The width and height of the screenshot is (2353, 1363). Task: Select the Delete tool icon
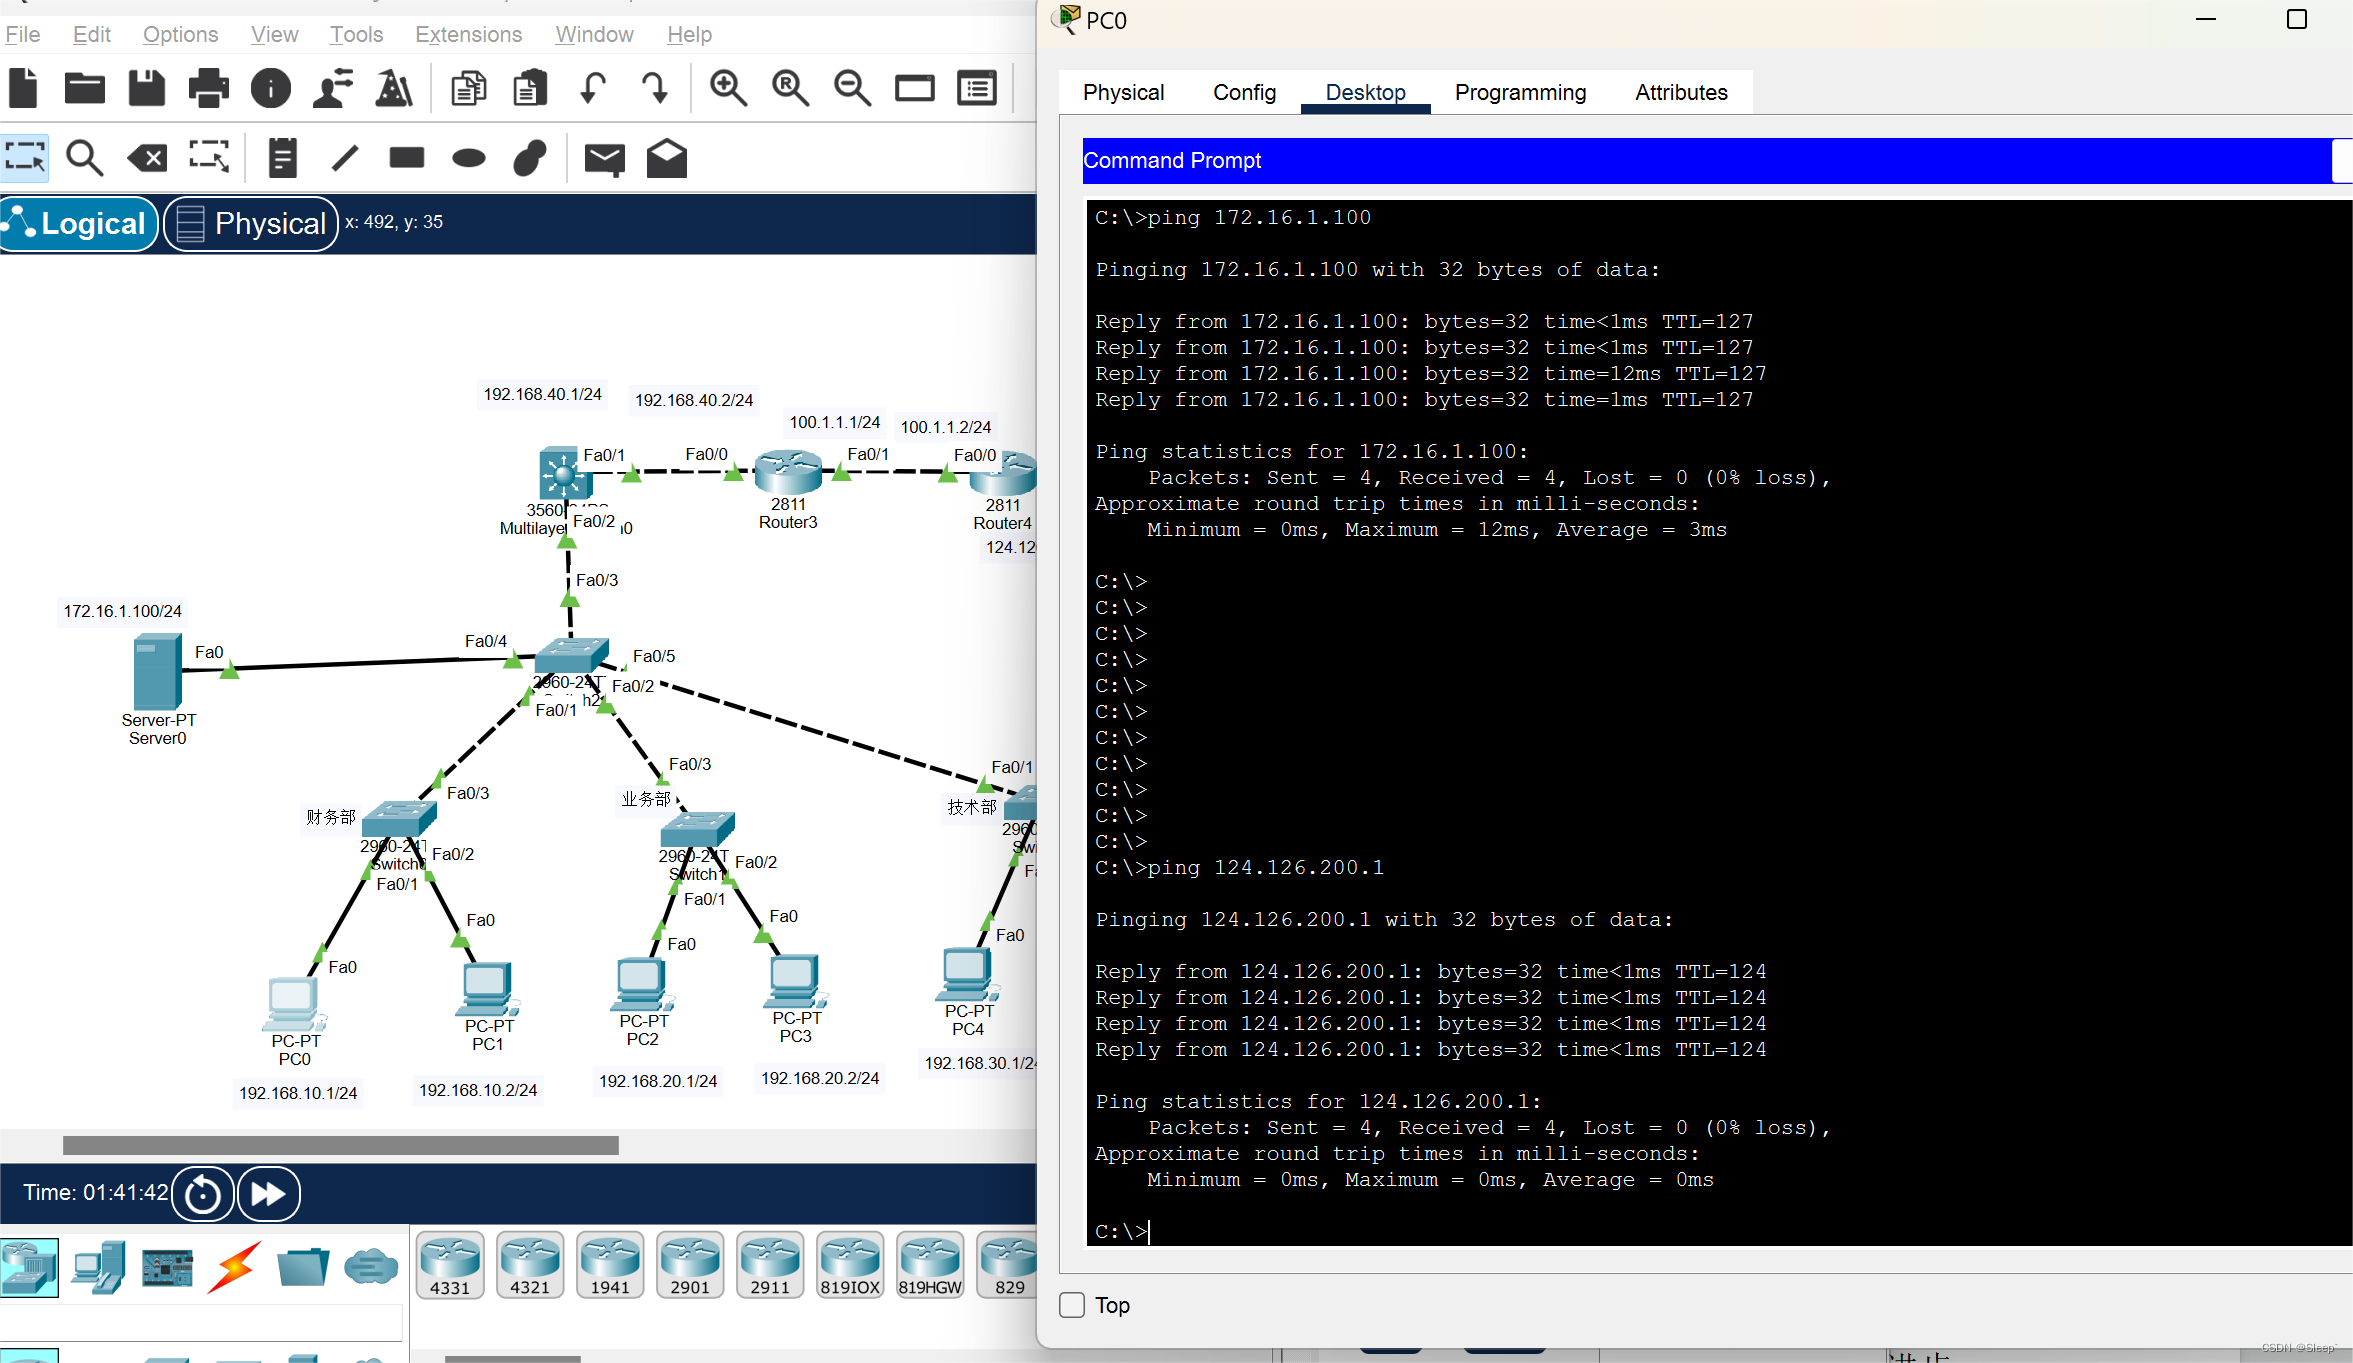(148, 158)
